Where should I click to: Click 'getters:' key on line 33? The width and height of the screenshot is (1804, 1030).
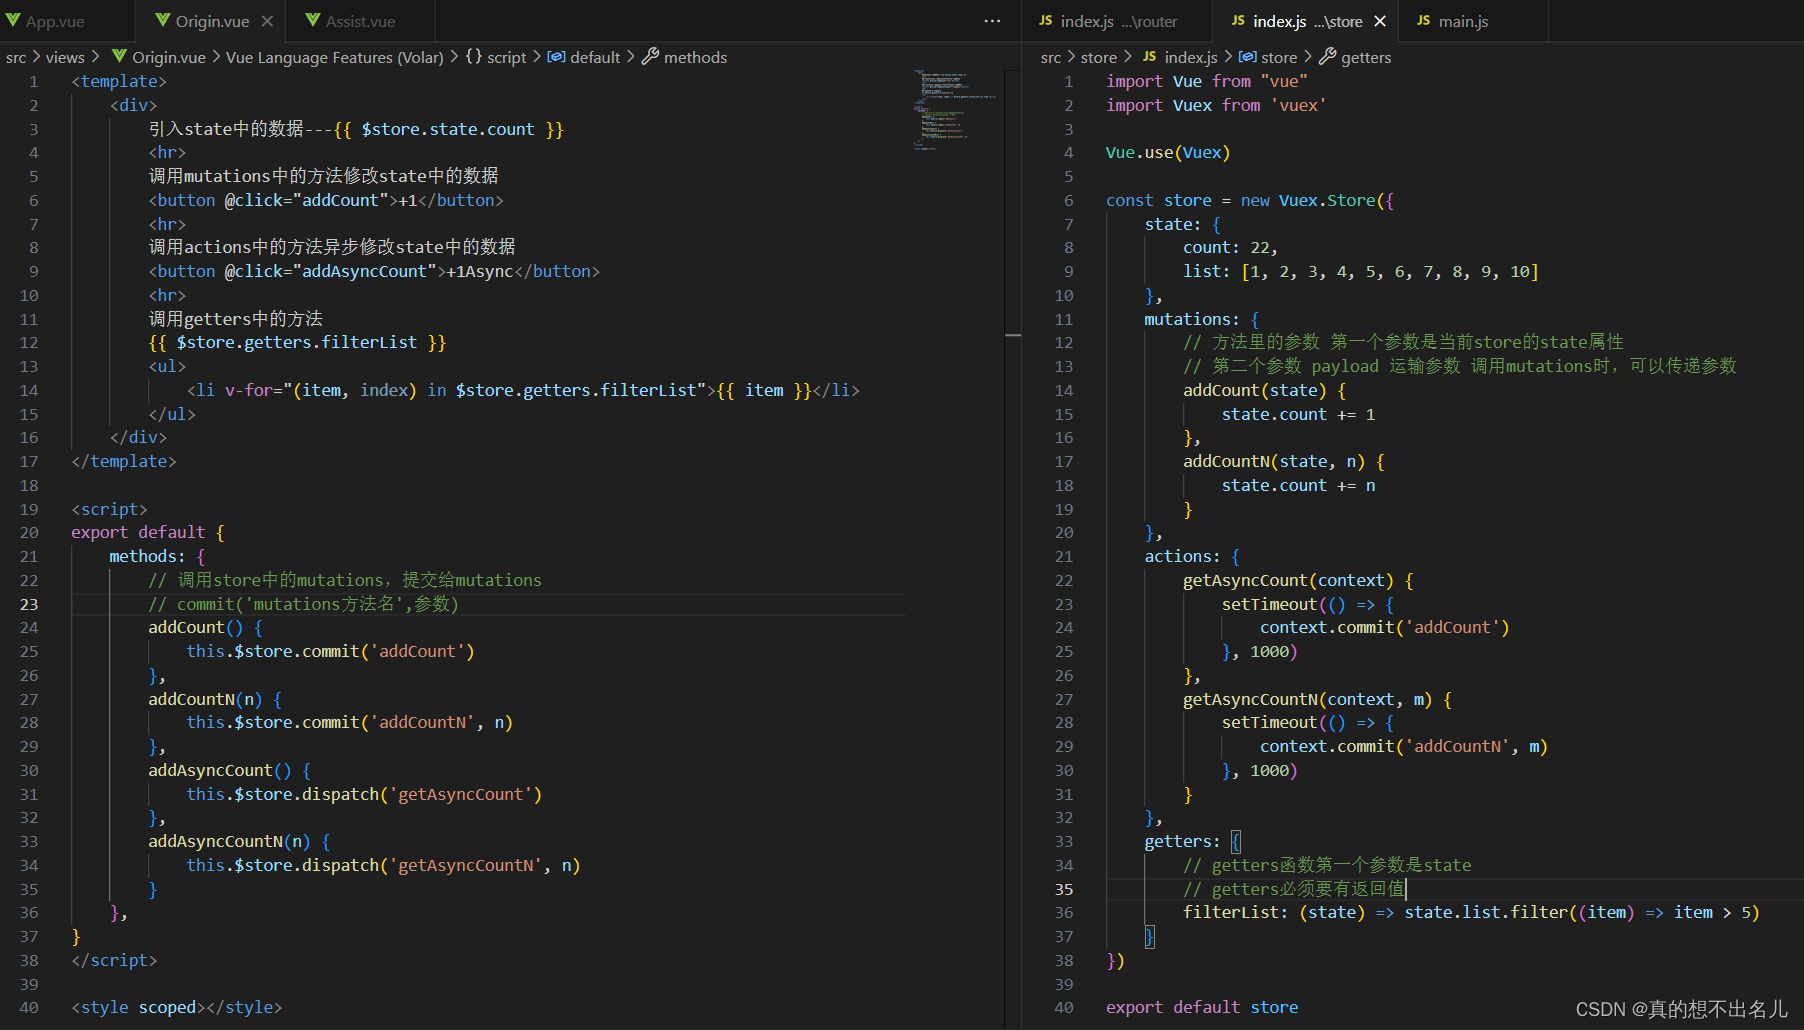[1182, 841]
